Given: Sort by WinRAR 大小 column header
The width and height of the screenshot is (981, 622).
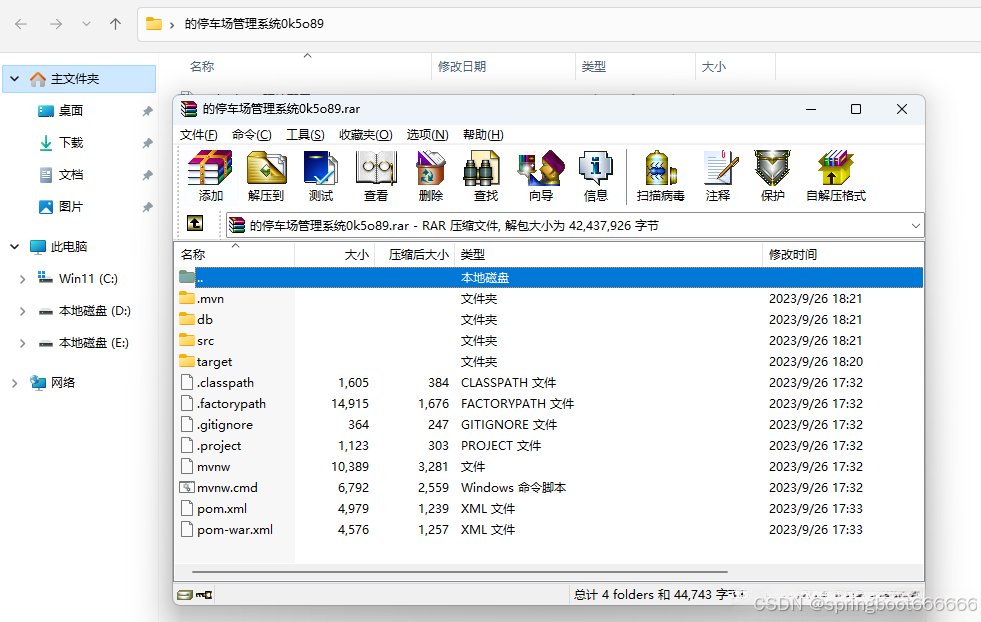Looking at the screenshot, I should click(x=335, y=255).
